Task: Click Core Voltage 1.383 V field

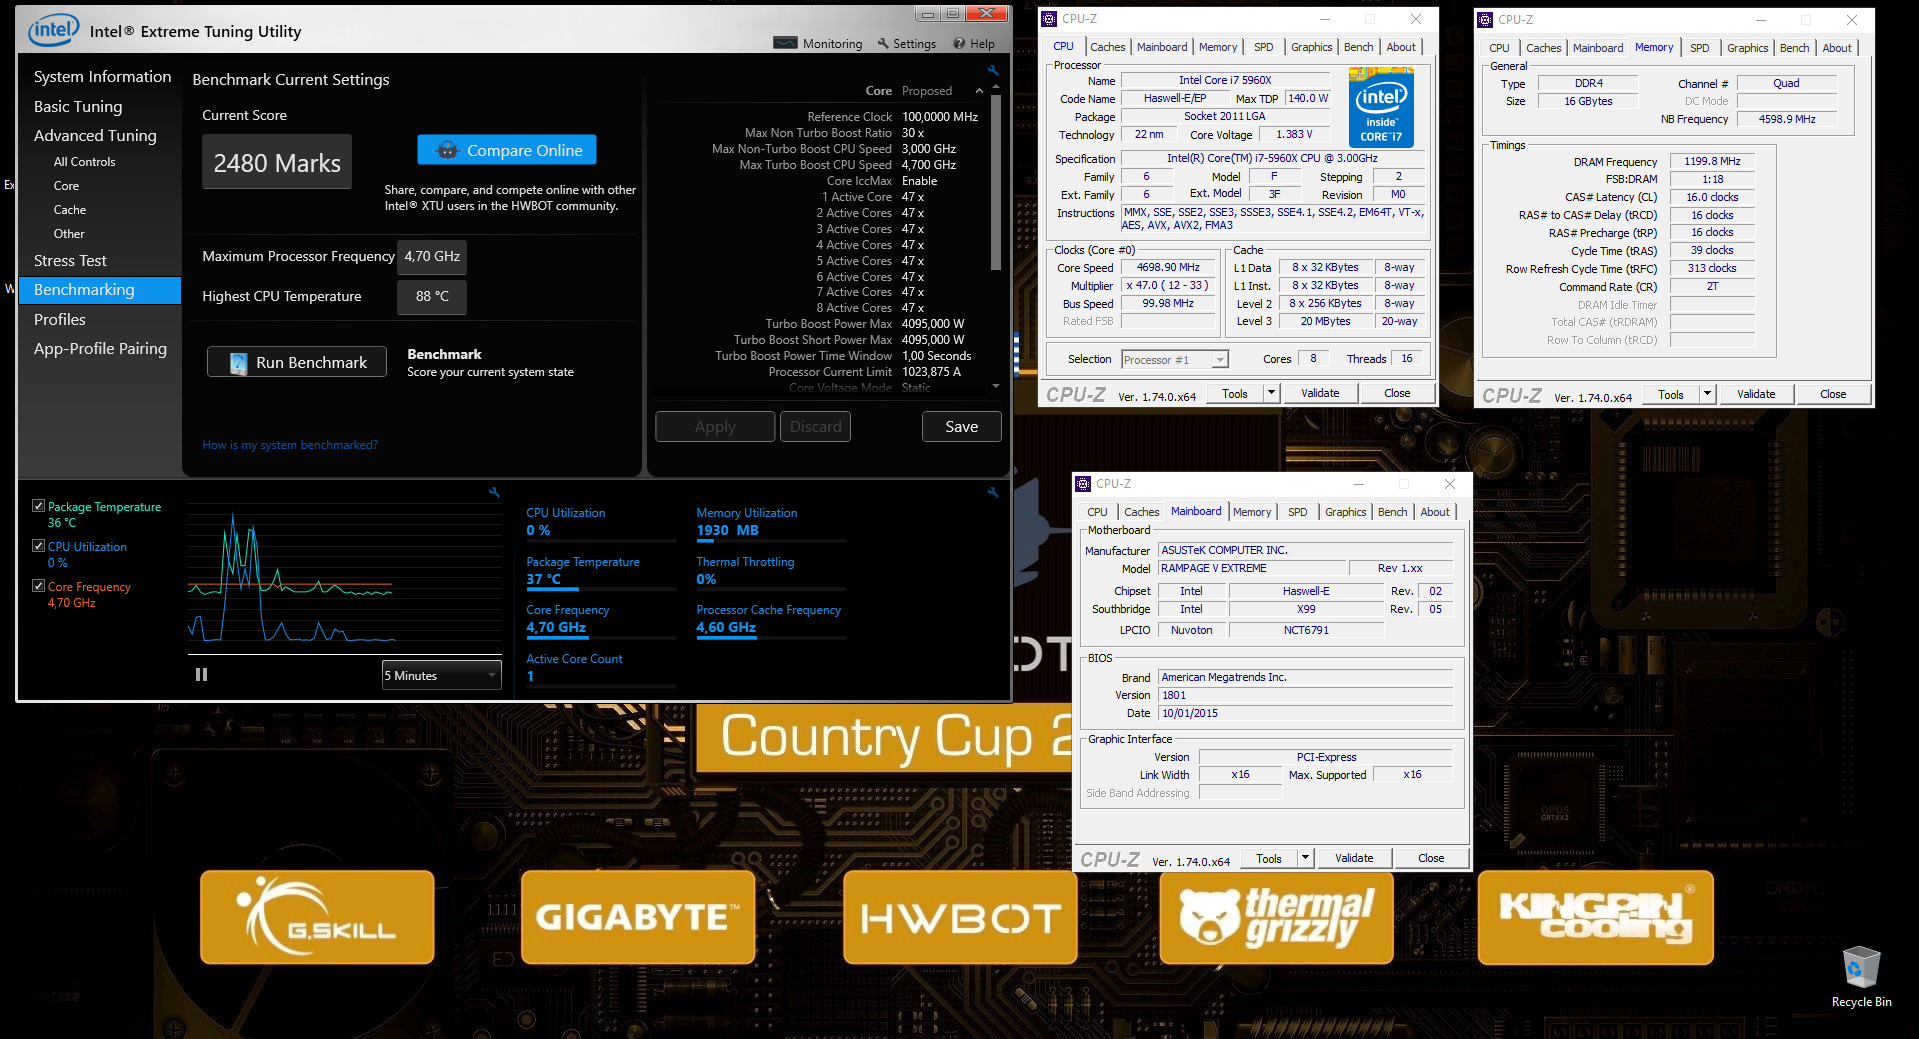Action: 1295,134
